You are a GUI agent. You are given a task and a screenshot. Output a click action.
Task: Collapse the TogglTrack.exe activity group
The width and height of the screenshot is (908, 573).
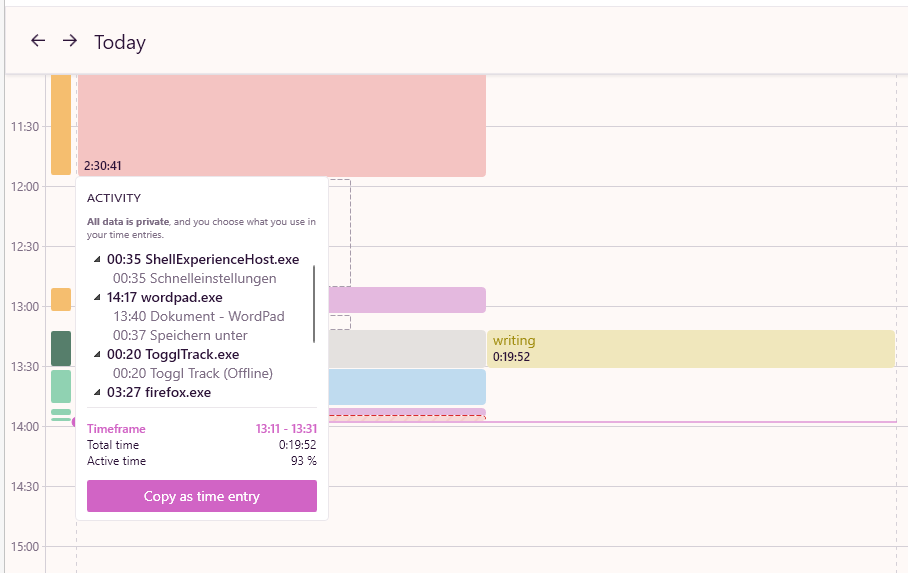coord(98,355)
